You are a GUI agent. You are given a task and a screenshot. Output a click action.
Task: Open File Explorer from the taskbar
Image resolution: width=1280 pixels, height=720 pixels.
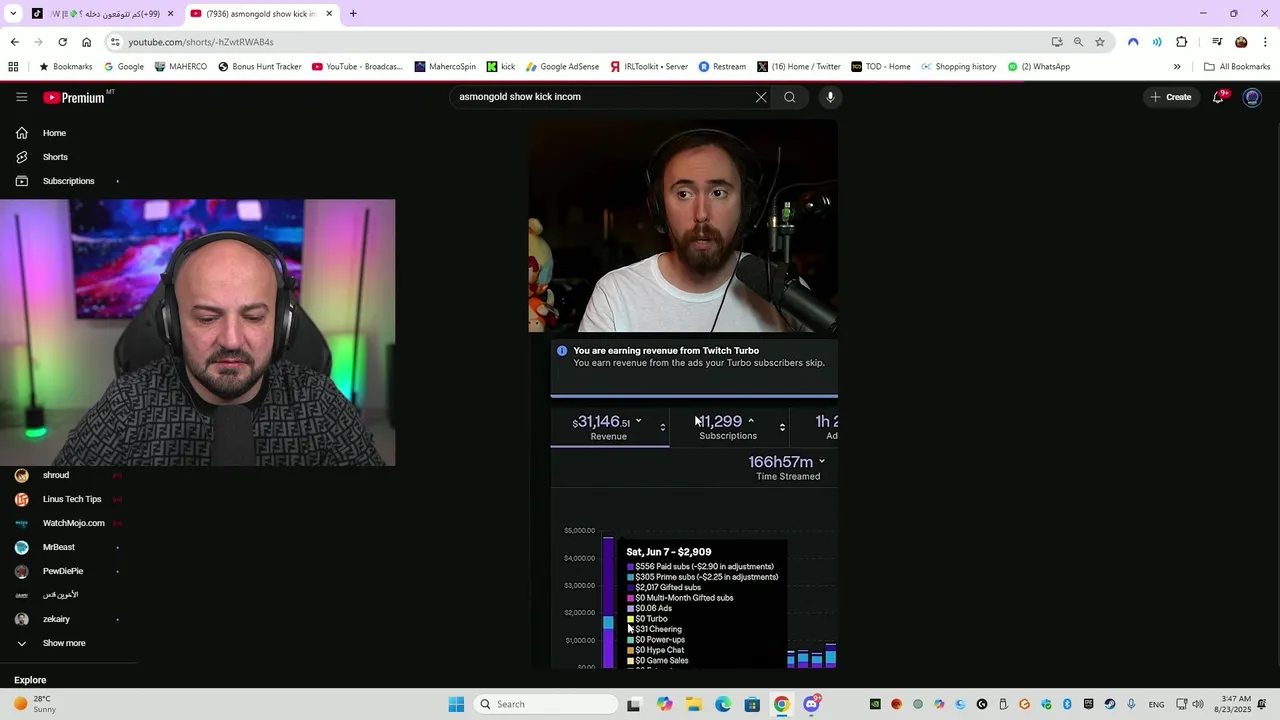(x=692, y=704)
